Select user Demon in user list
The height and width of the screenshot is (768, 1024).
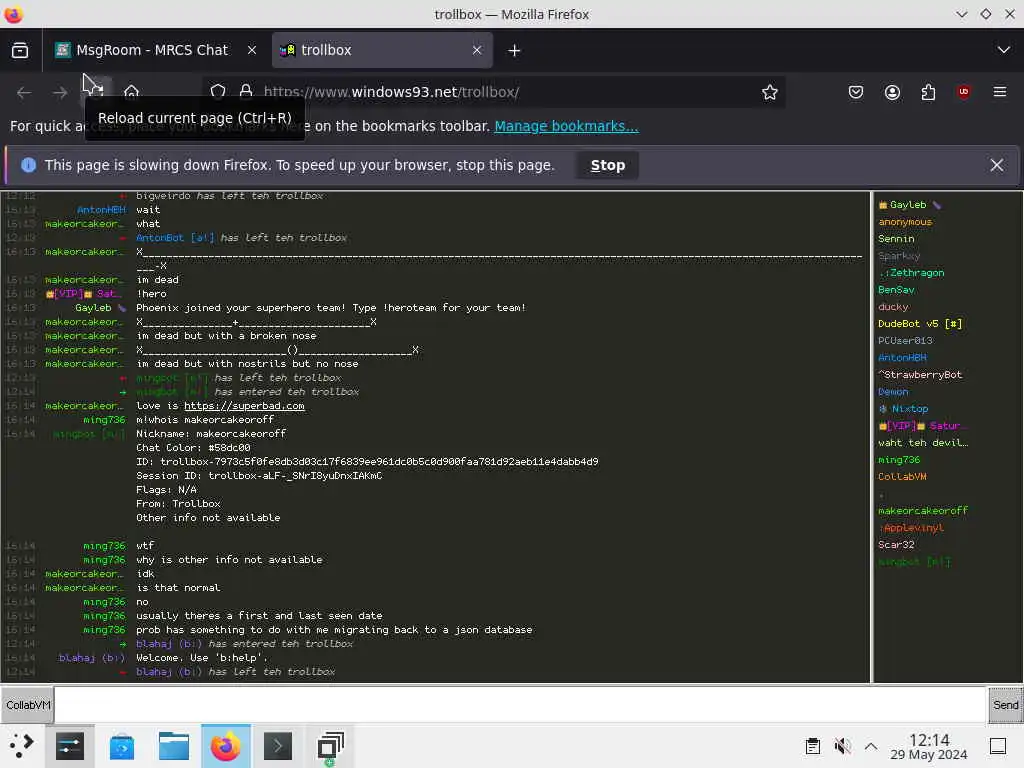click(x=893, y=392)
